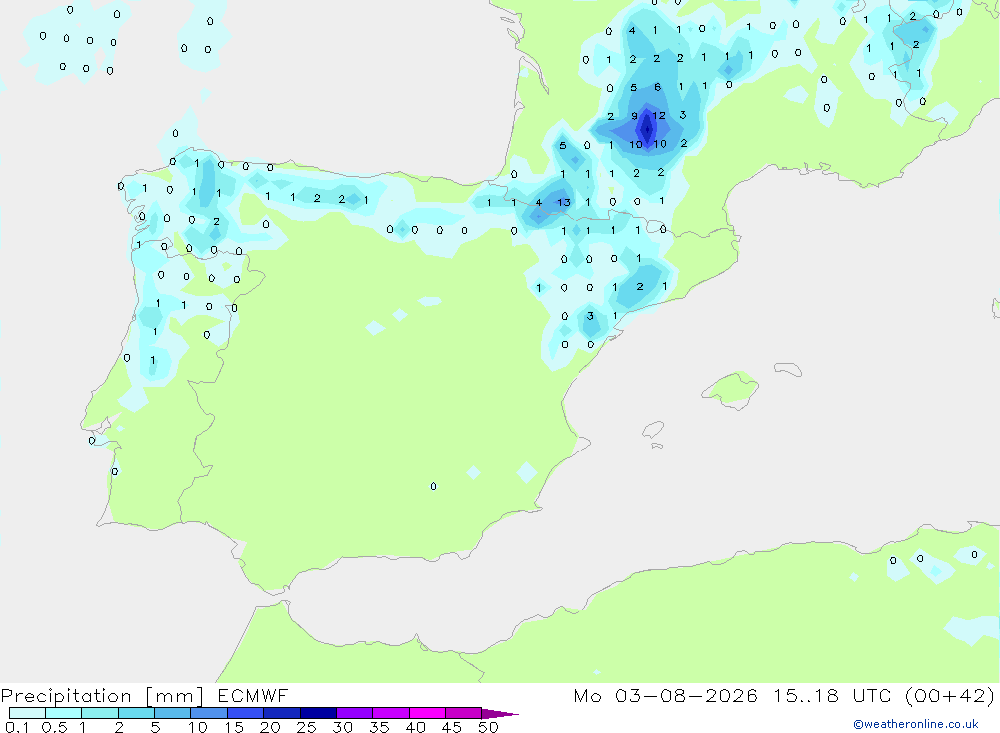Click the Mallorca island on the map
1000x733 pixels.
coord(732,389)
